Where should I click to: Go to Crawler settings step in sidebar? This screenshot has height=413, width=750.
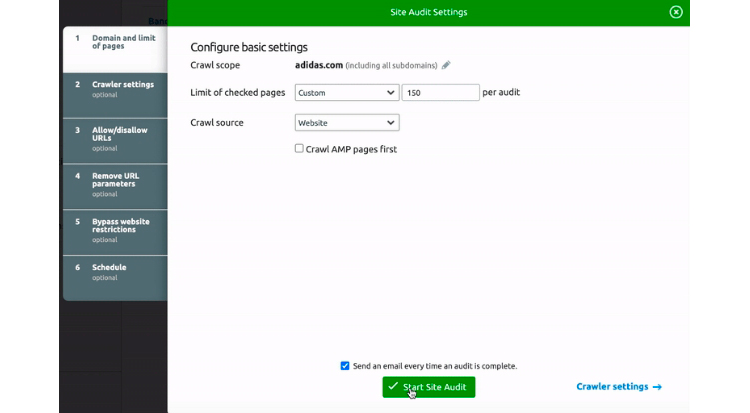pyautogui.click(x=114, y=88)
